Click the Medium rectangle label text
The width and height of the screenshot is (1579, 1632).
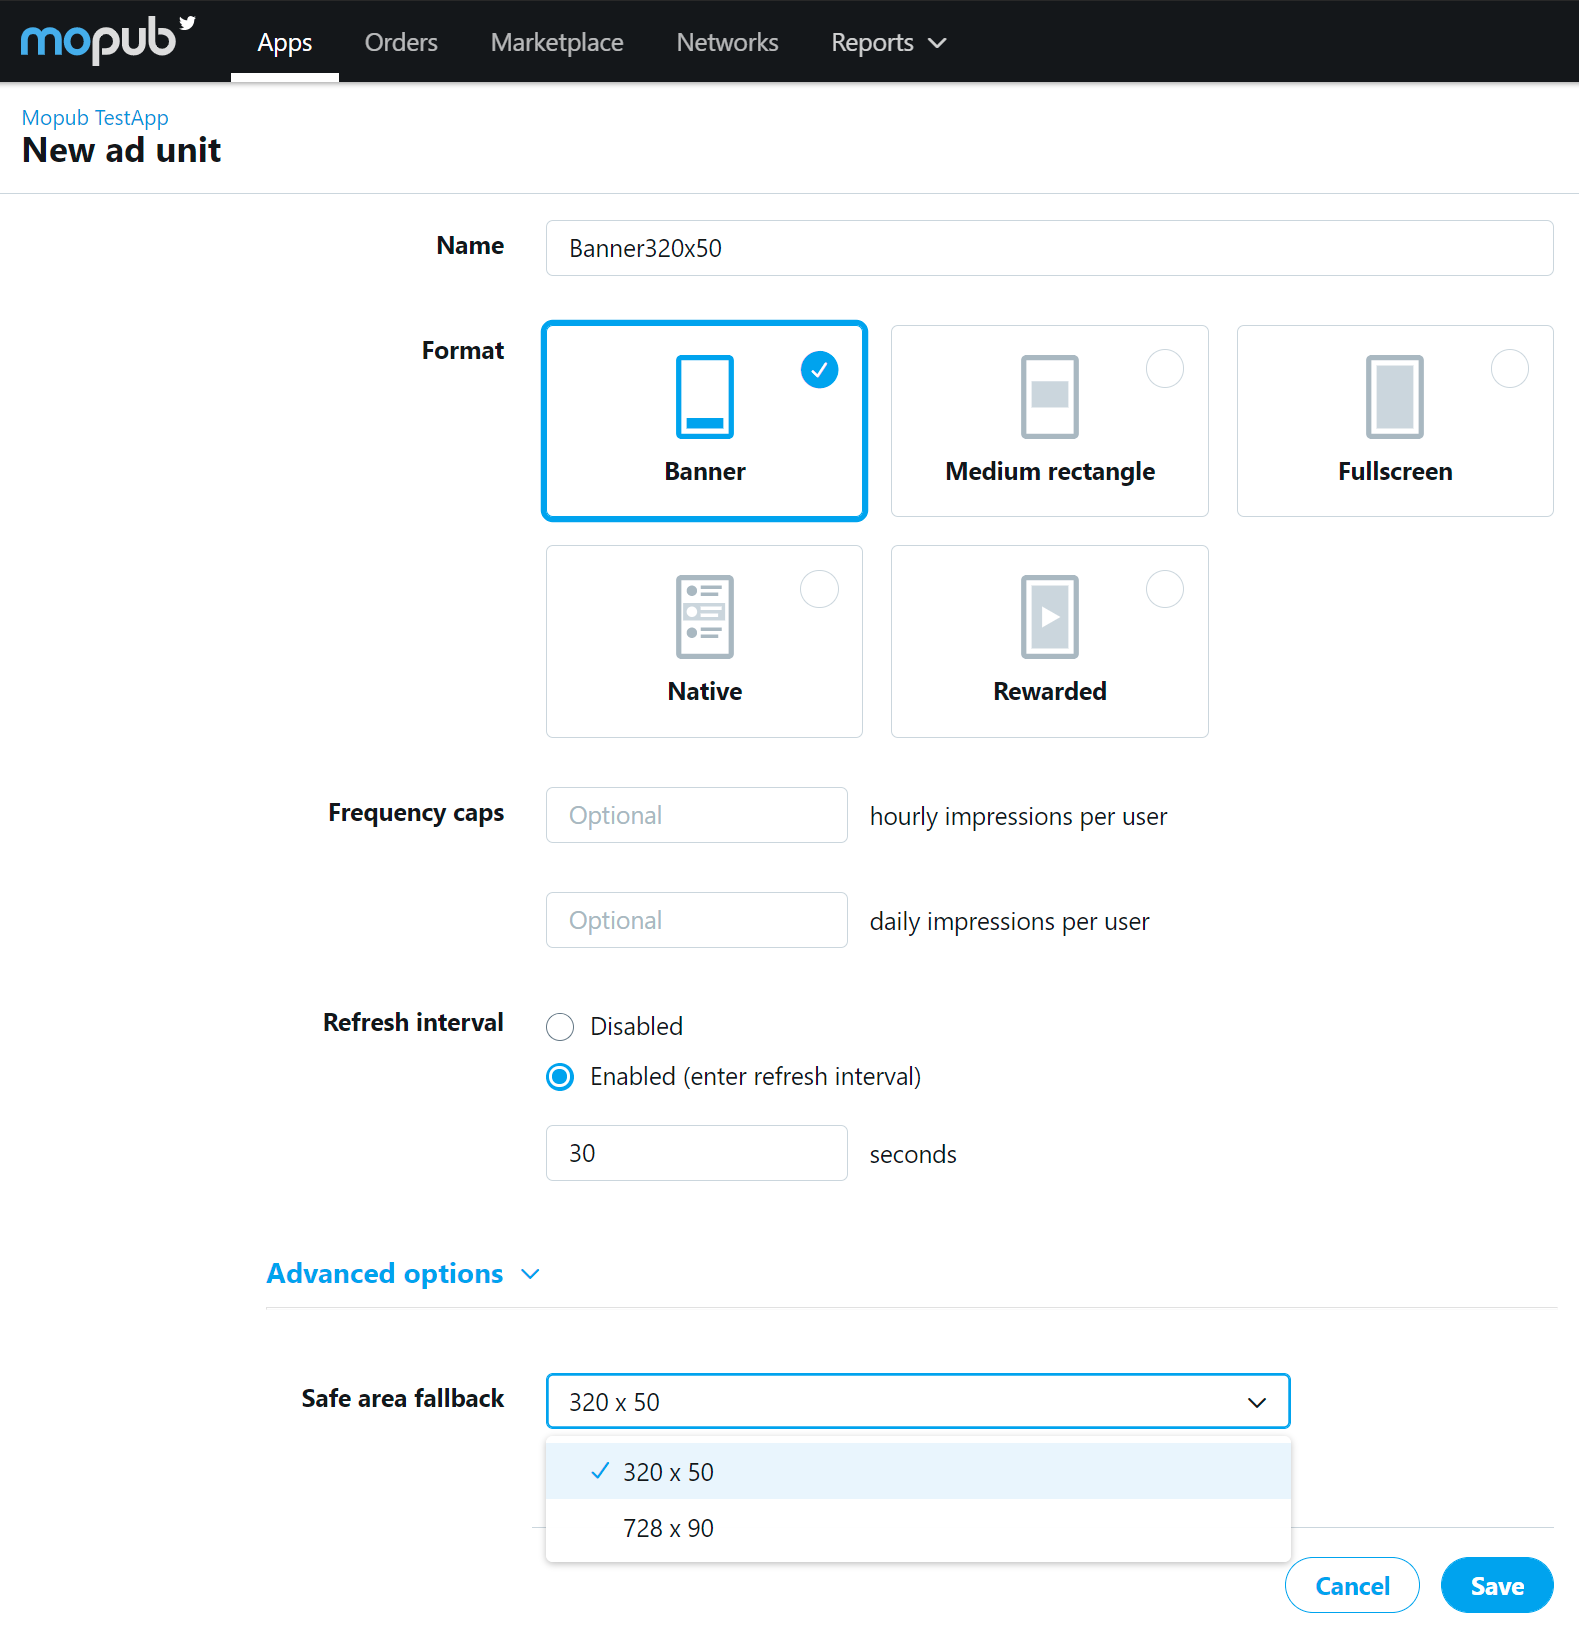pos(1050,471)
